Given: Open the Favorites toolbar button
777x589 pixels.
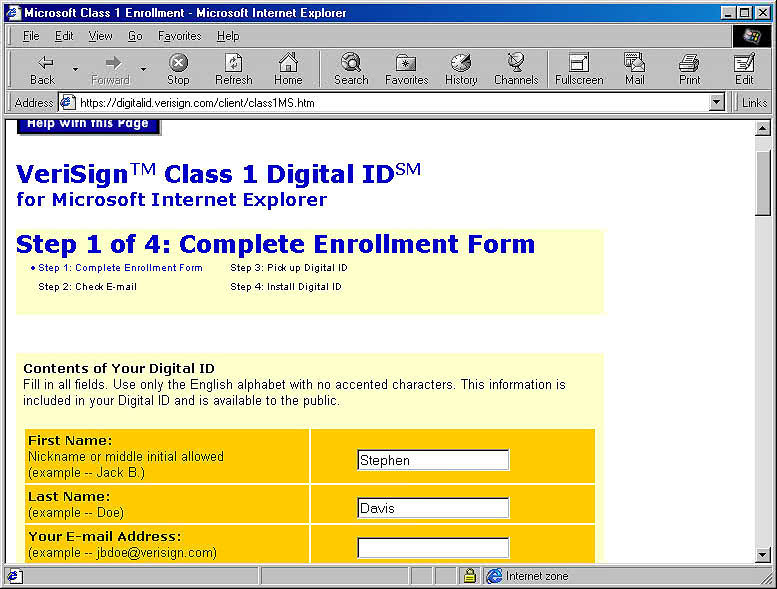Looking at the screenshot, I should [x=406, y=69].
